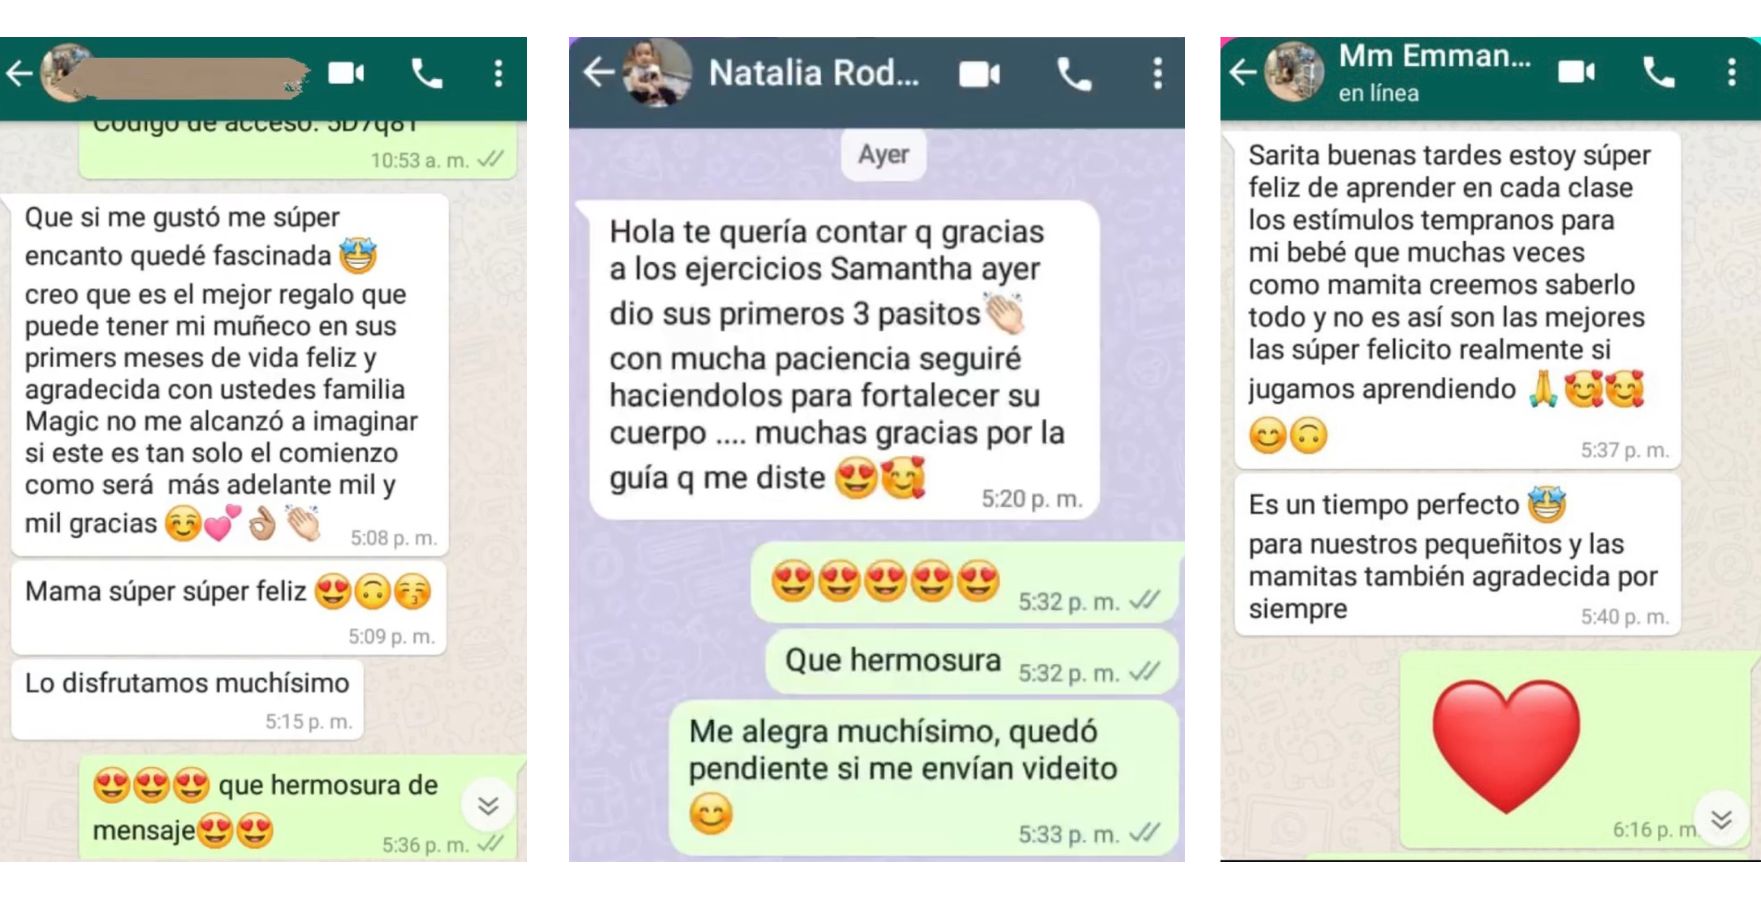
Task: Open Natalia Rod... profile picture
Action: (x=657, y=72)
